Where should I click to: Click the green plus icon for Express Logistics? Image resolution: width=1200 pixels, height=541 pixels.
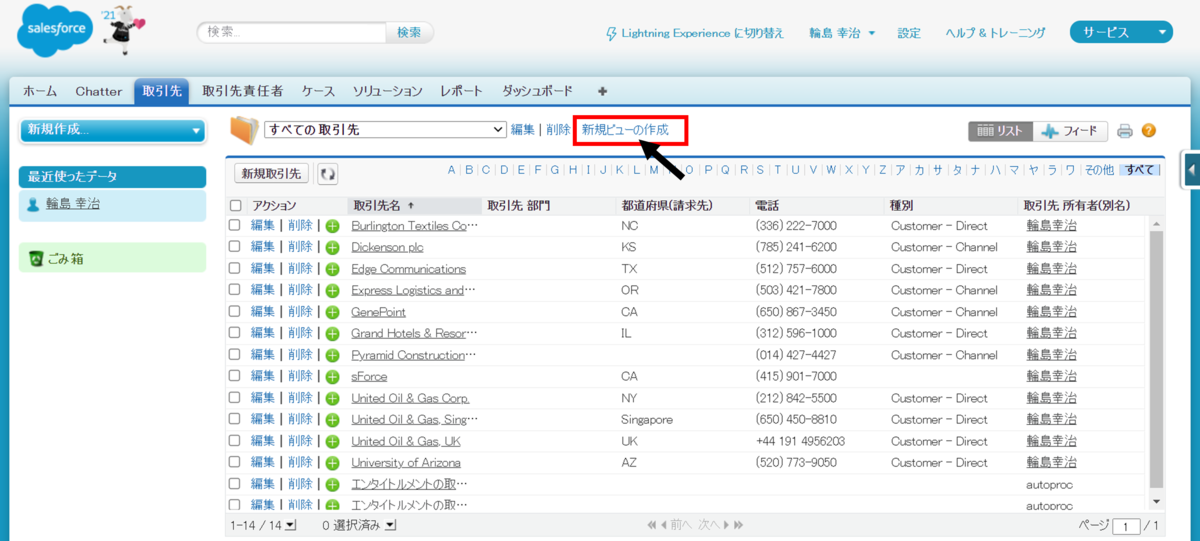[332, 291]
